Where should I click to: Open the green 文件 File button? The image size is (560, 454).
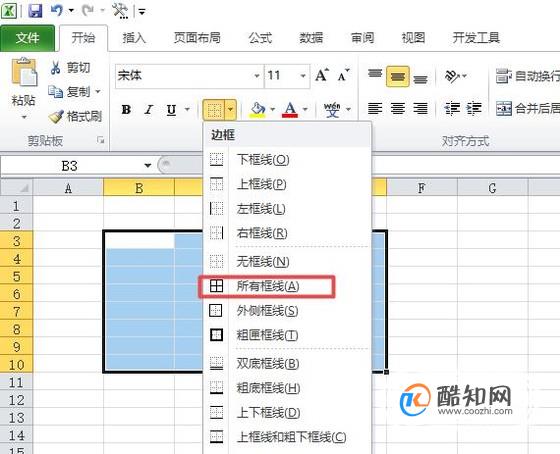point(28,38)
